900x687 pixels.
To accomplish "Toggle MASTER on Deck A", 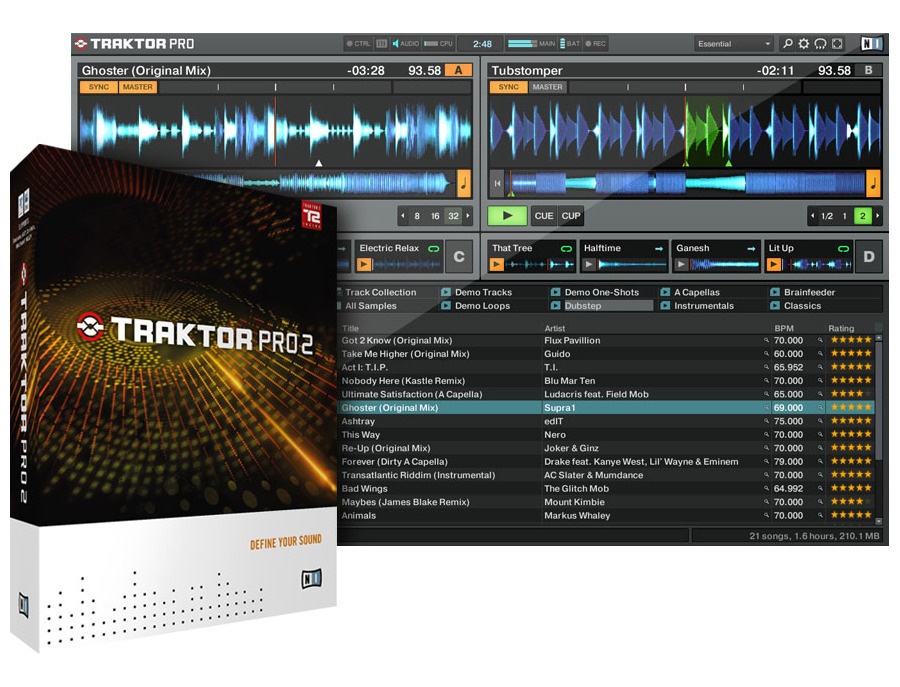I will [x=138, y=87].
